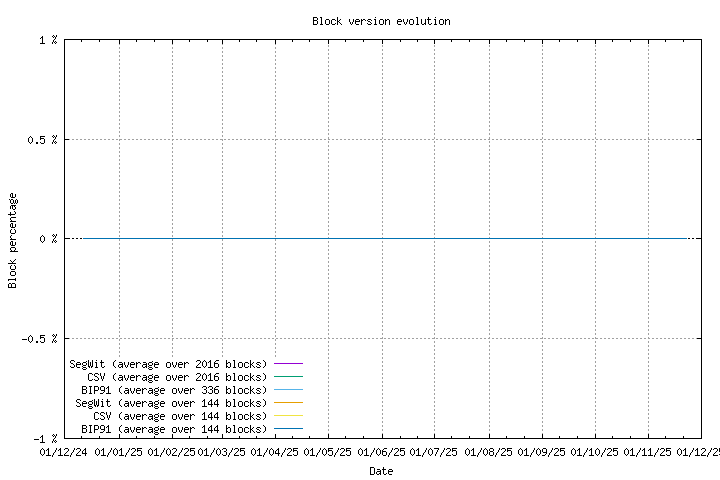Screen dimensions: 720x480
Task: Select 'CSV (average over 144 blocks)' legend label
Action: tap(180, 416)
